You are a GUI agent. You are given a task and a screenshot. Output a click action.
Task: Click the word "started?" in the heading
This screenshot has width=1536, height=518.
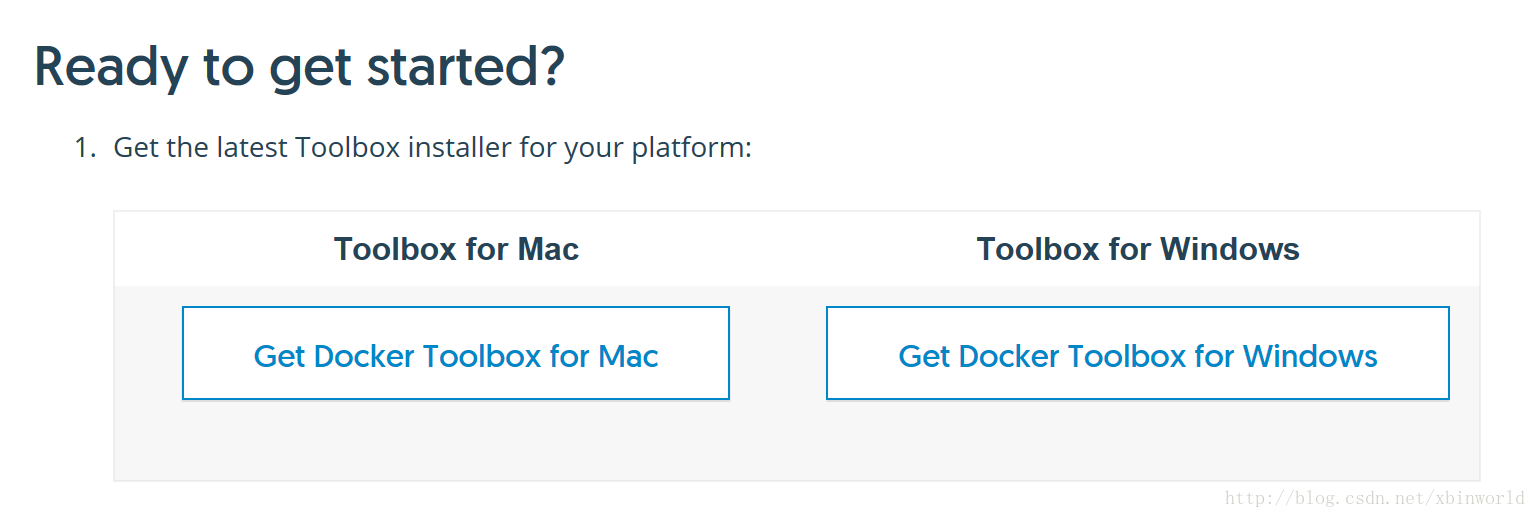click(466, 67)
